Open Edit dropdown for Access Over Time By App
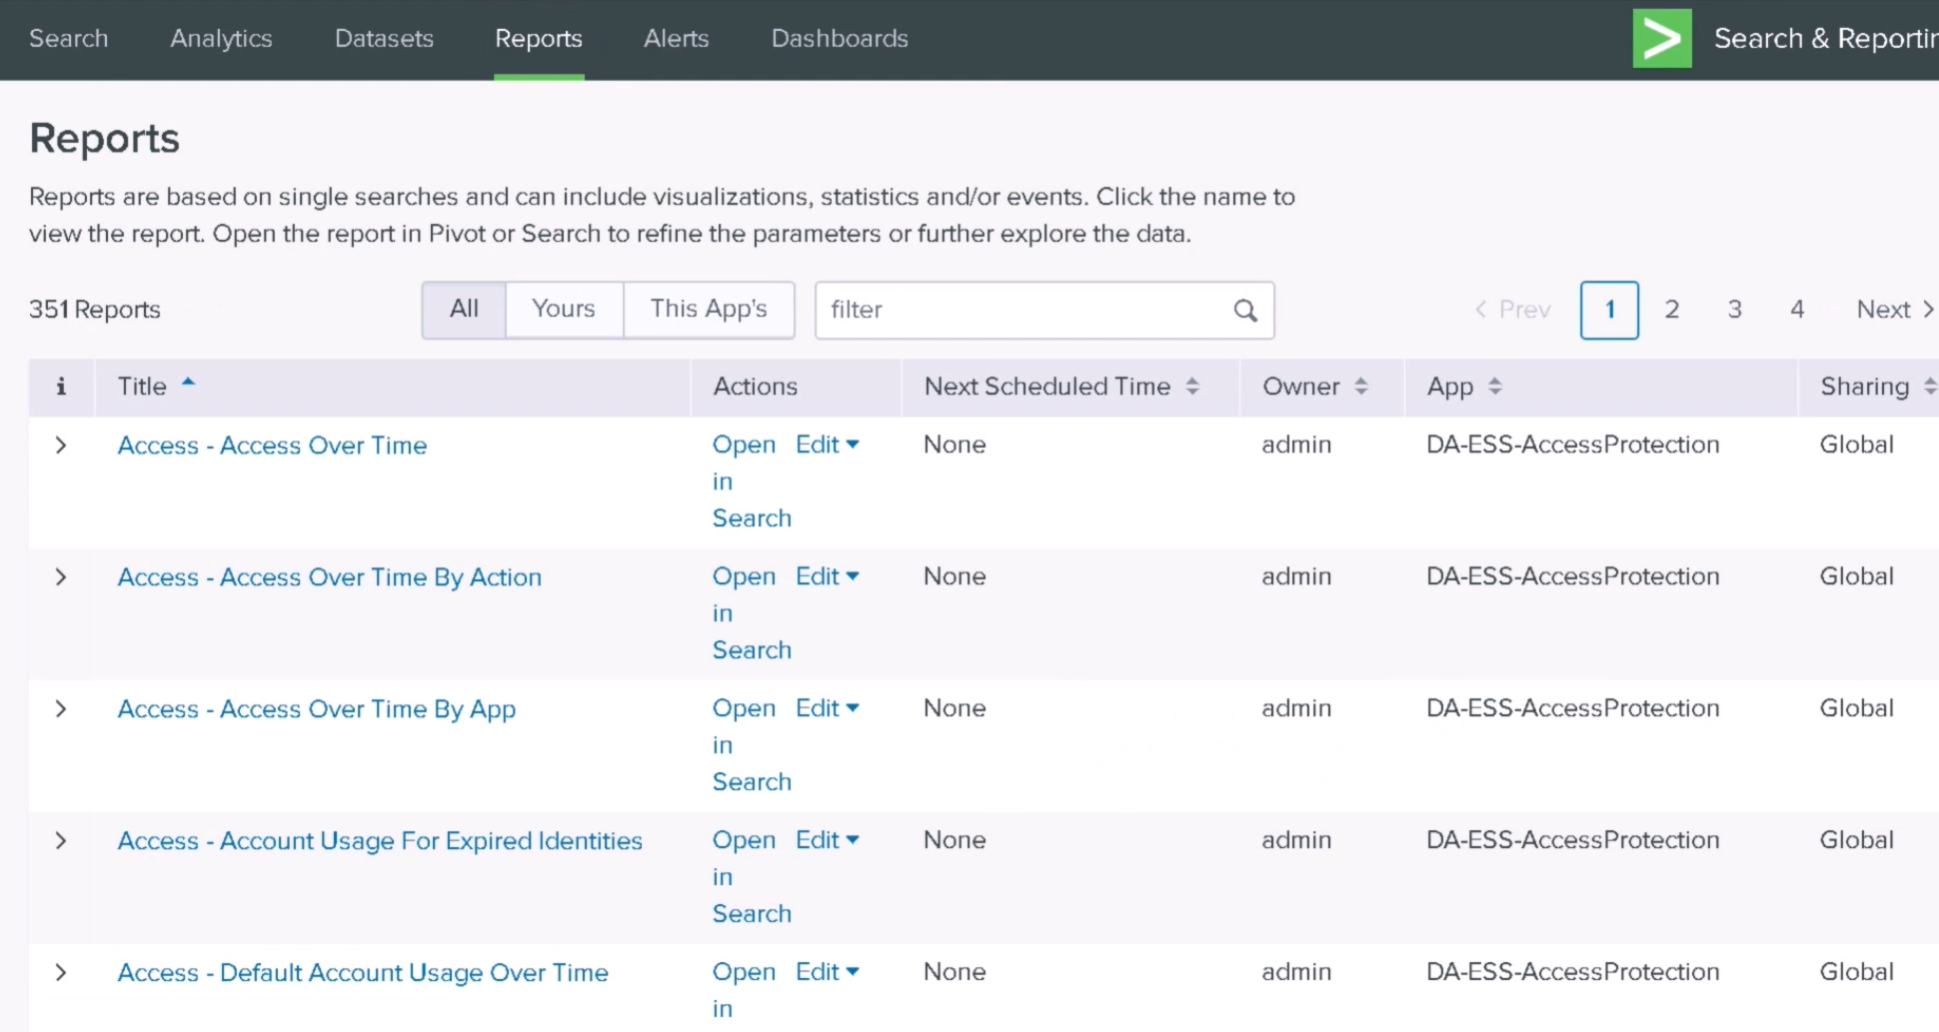The height and width of the screenshot is (1032, 1939). click(x=828, y=709)
